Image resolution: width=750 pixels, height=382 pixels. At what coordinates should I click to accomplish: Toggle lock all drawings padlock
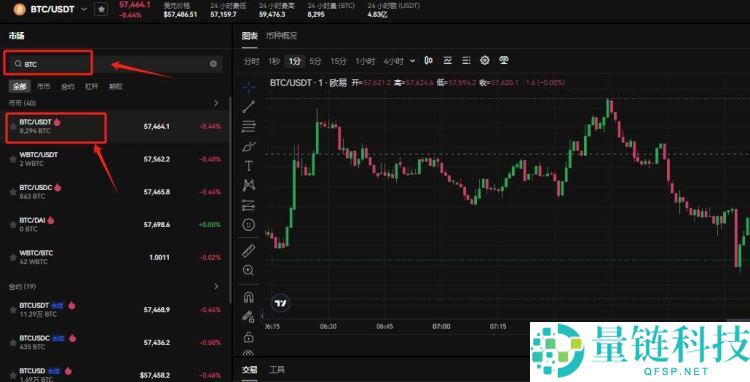point(249,338)
